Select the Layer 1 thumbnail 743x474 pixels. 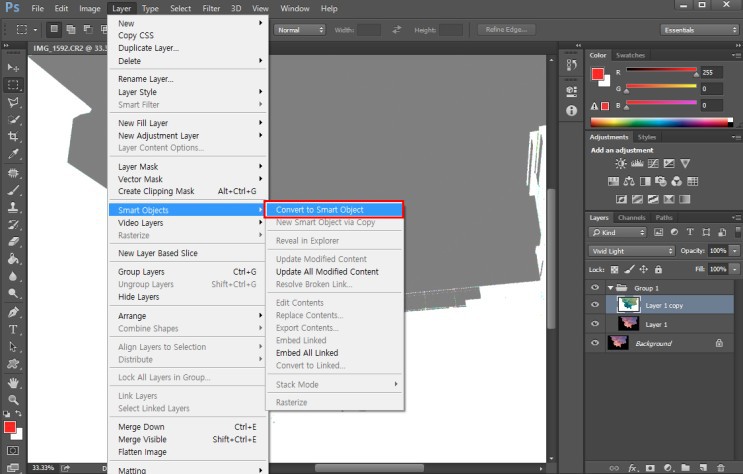[627, 324]
